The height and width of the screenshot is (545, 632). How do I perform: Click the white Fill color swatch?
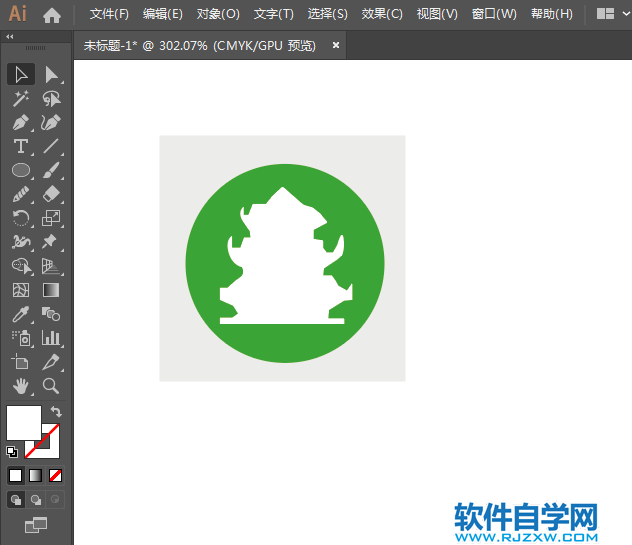coord(23,421)
